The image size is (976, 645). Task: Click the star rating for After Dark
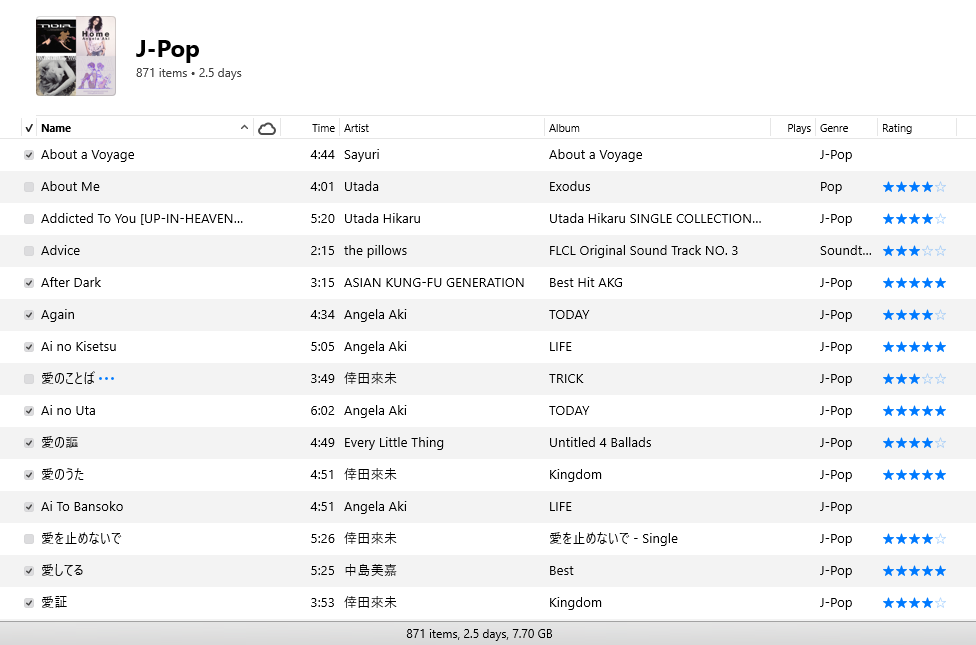click(x=913, y=283)
